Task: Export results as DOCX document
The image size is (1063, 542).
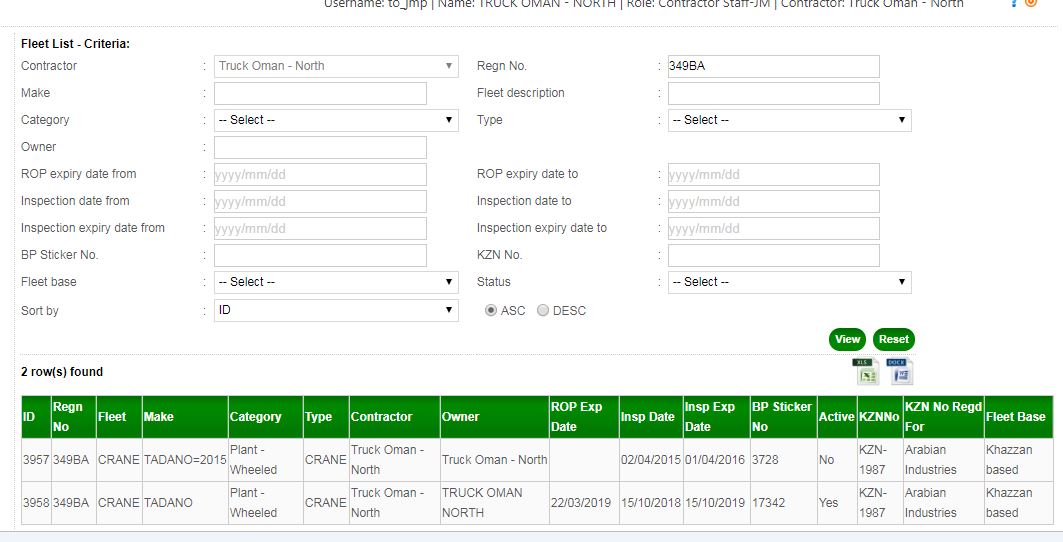Action: 900,372
